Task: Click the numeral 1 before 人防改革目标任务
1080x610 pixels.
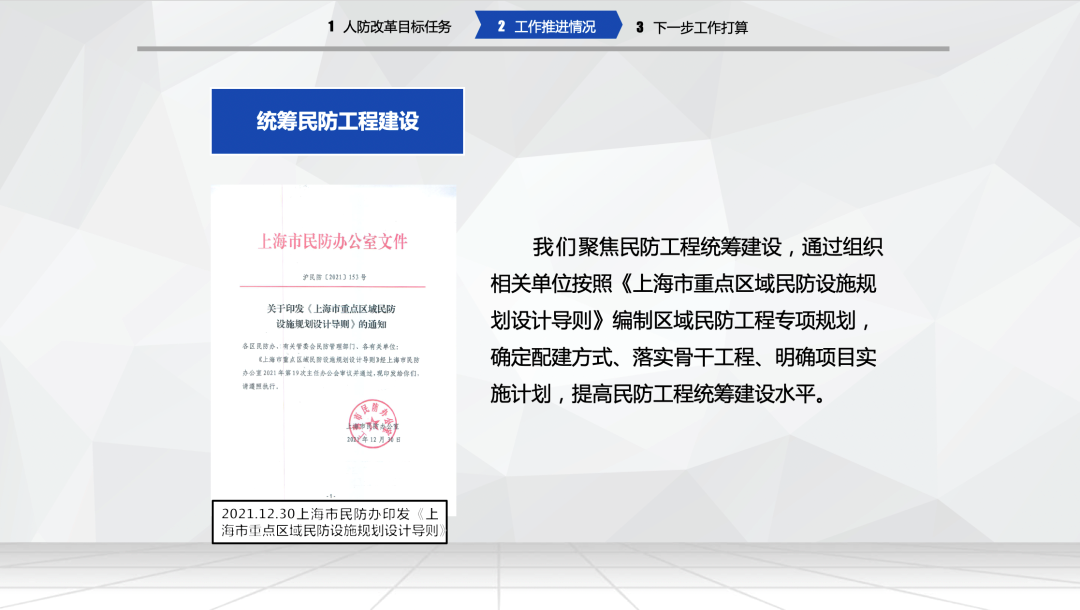Action: tap(331, 27)
